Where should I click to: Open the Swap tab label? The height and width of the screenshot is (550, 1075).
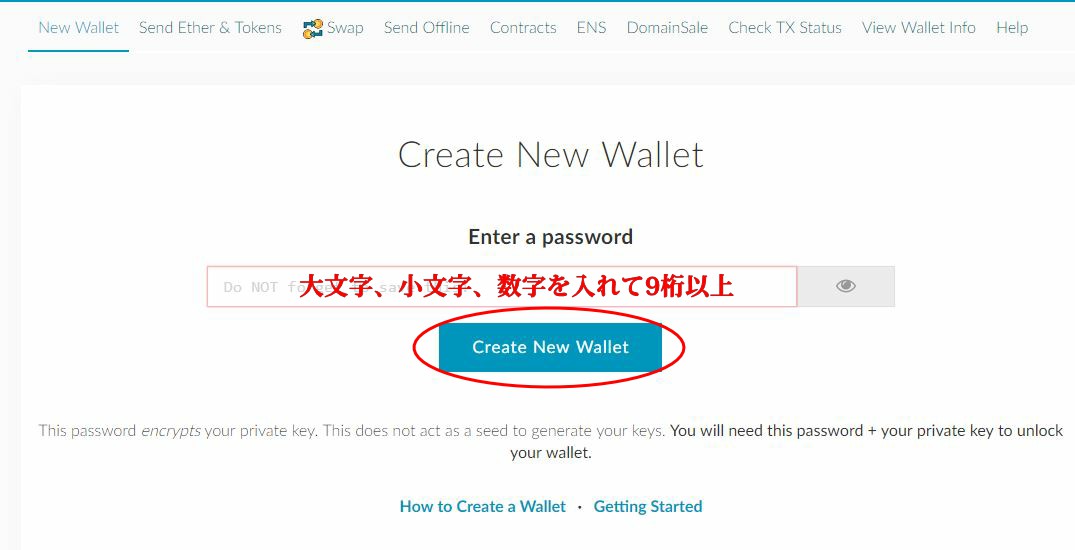click(345, 28)
